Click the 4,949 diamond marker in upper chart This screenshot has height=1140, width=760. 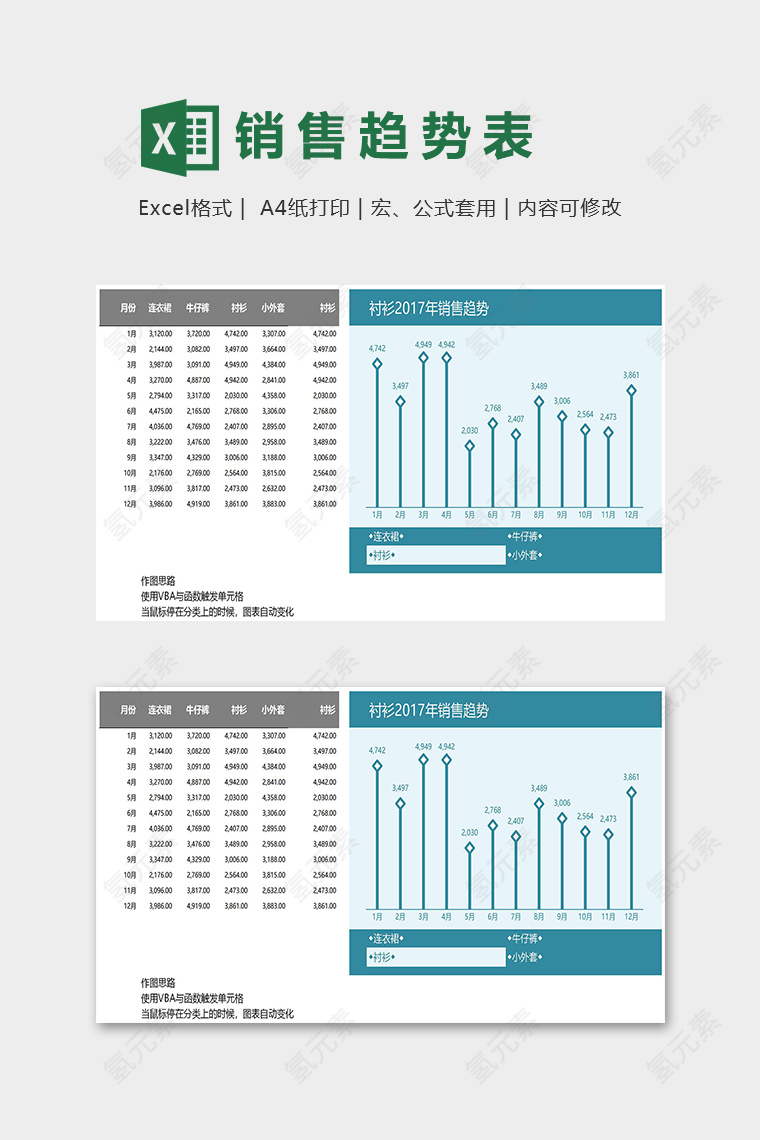pyautogui.click(x=423, y=357)
